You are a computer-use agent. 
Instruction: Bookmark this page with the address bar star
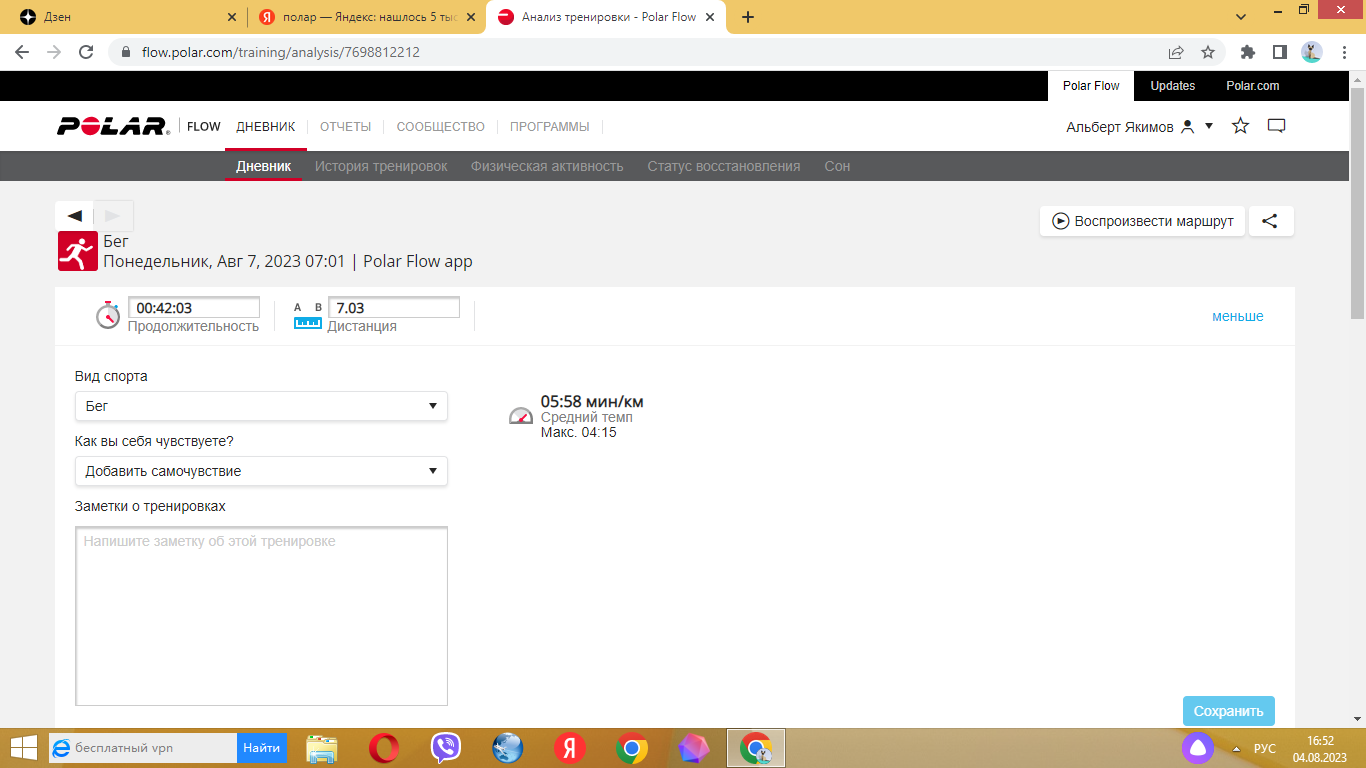pyautogui.click(x=1208, y=52)
